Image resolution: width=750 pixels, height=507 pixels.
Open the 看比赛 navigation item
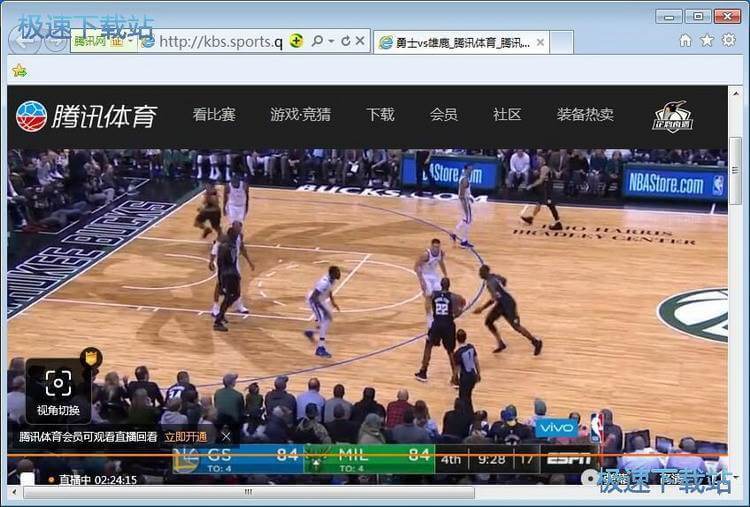point(214,115)
